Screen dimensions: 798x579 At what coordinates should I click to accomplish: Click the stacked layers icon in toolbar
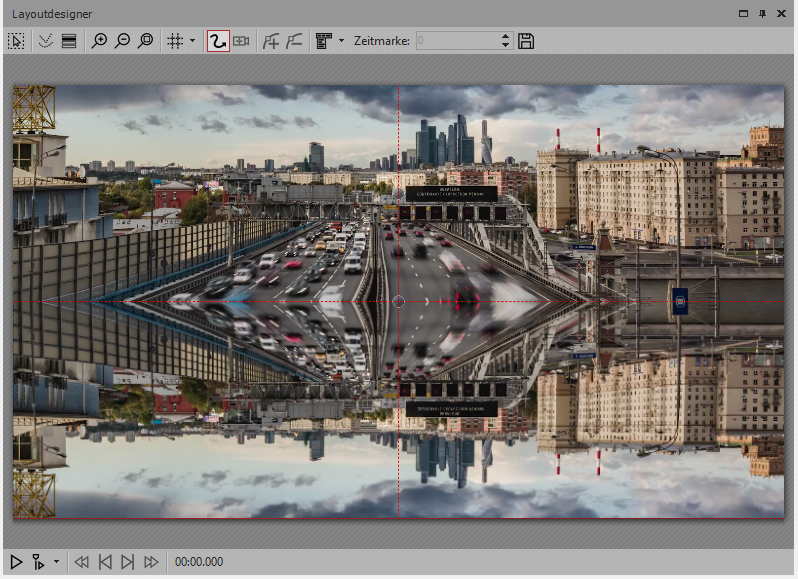click(x=69, y=41)
